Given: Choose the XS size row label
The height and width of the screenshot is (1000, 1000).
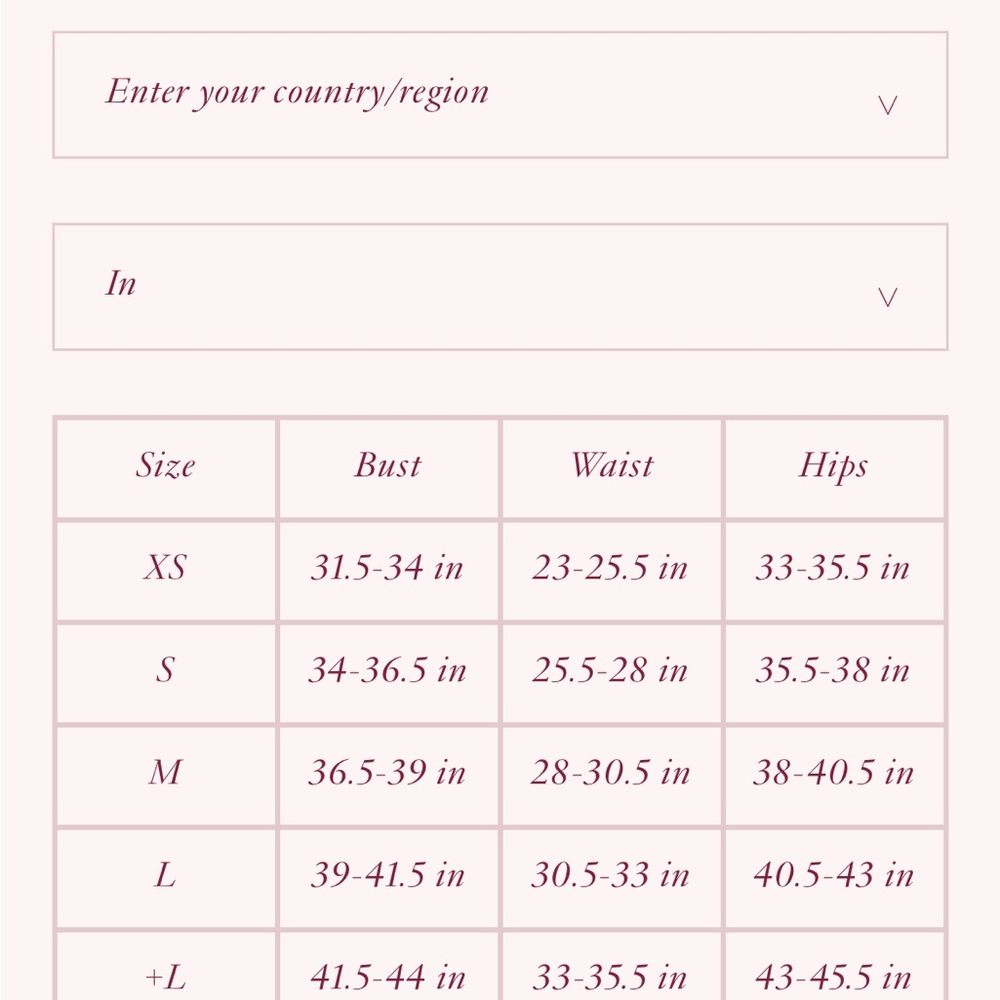Looking at the screenshot, I should point(166,568).
